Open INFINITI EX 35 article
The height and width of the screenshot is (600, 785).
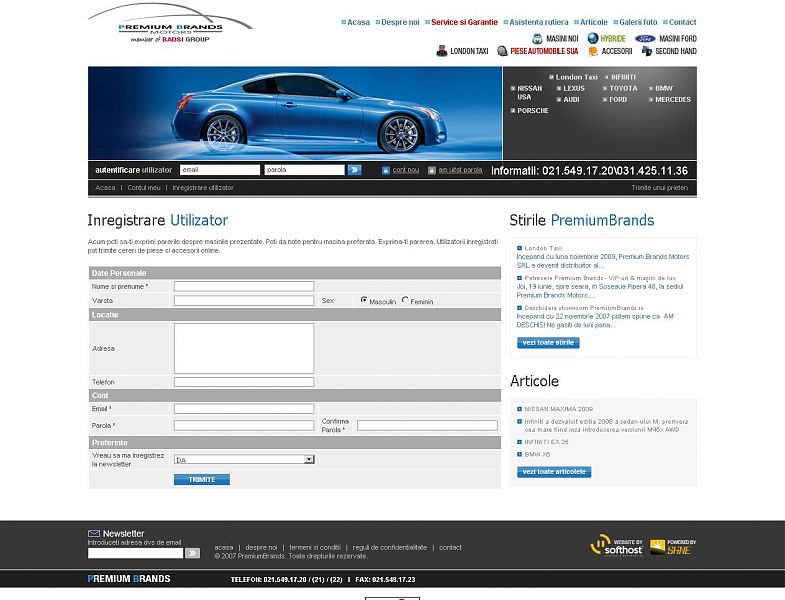coord(546,442)
